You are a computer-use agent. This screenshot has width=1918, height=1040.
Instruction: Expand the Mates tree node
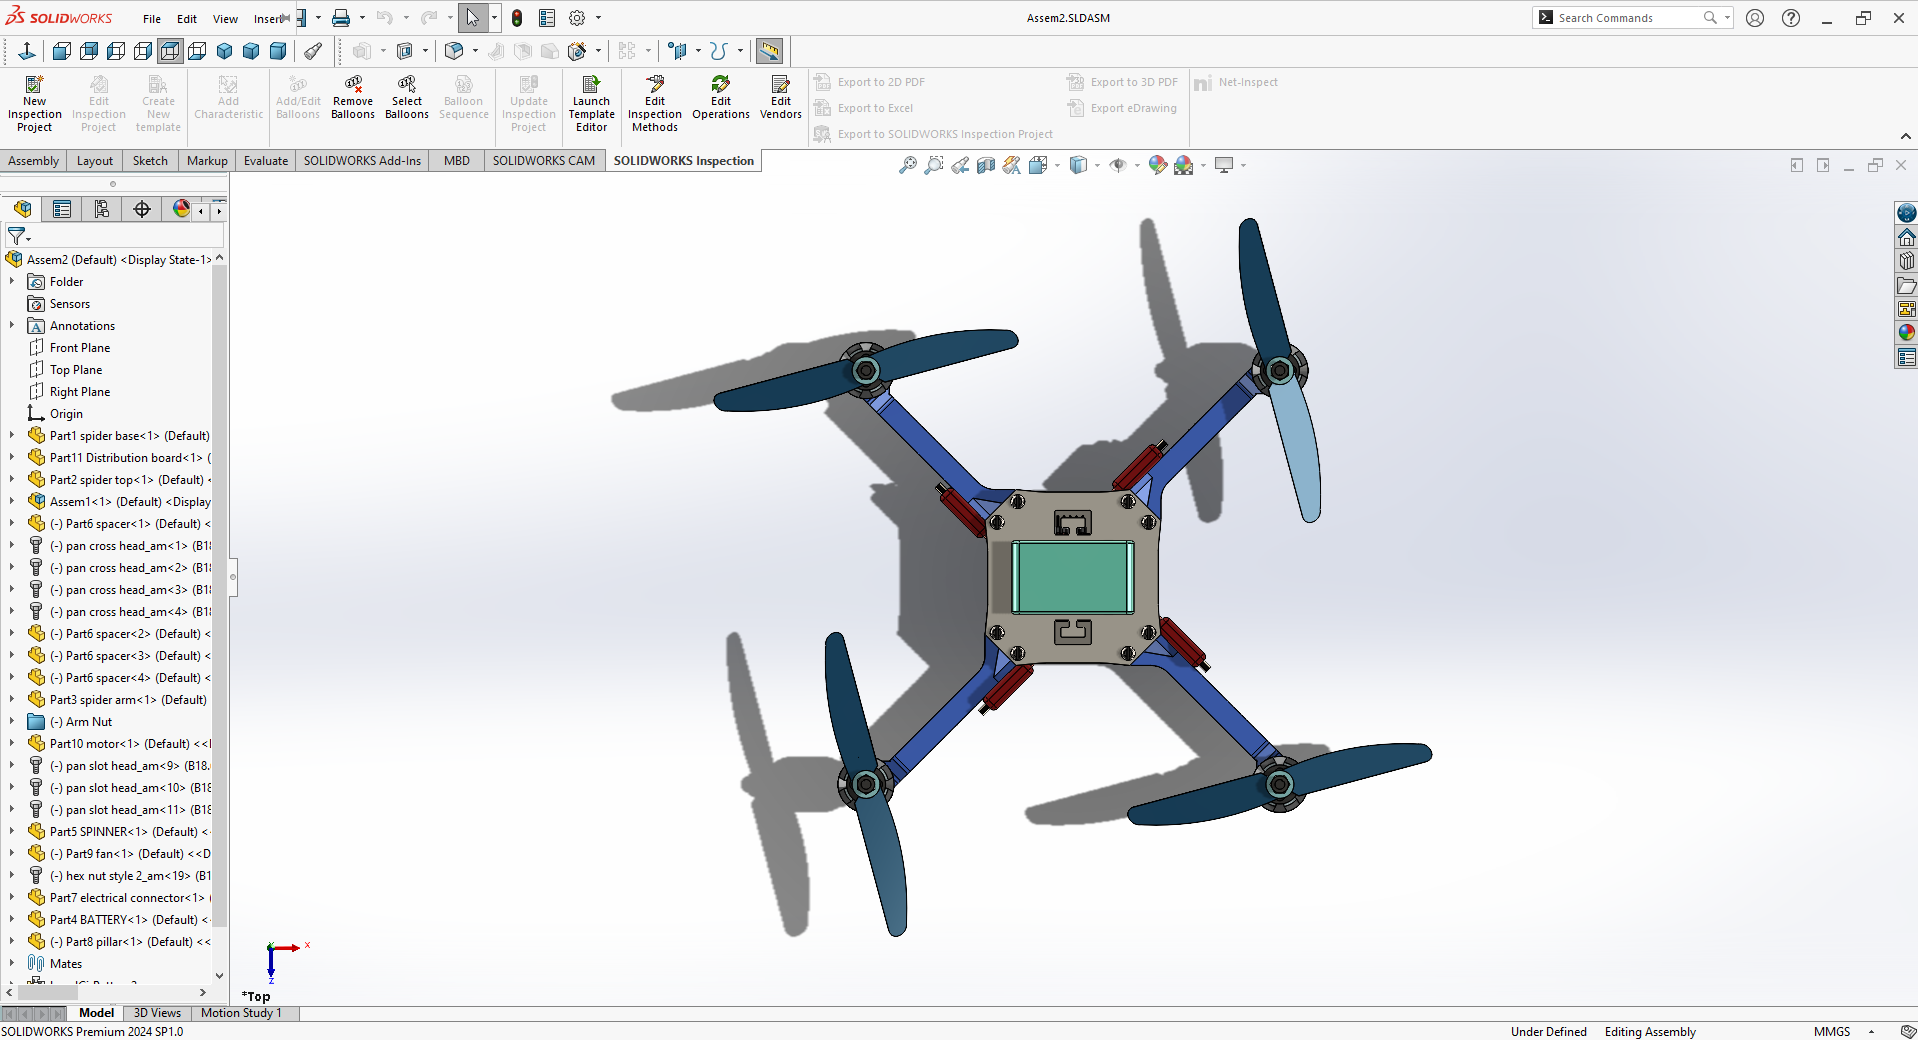pyautogui.click(x=12, y=964)
